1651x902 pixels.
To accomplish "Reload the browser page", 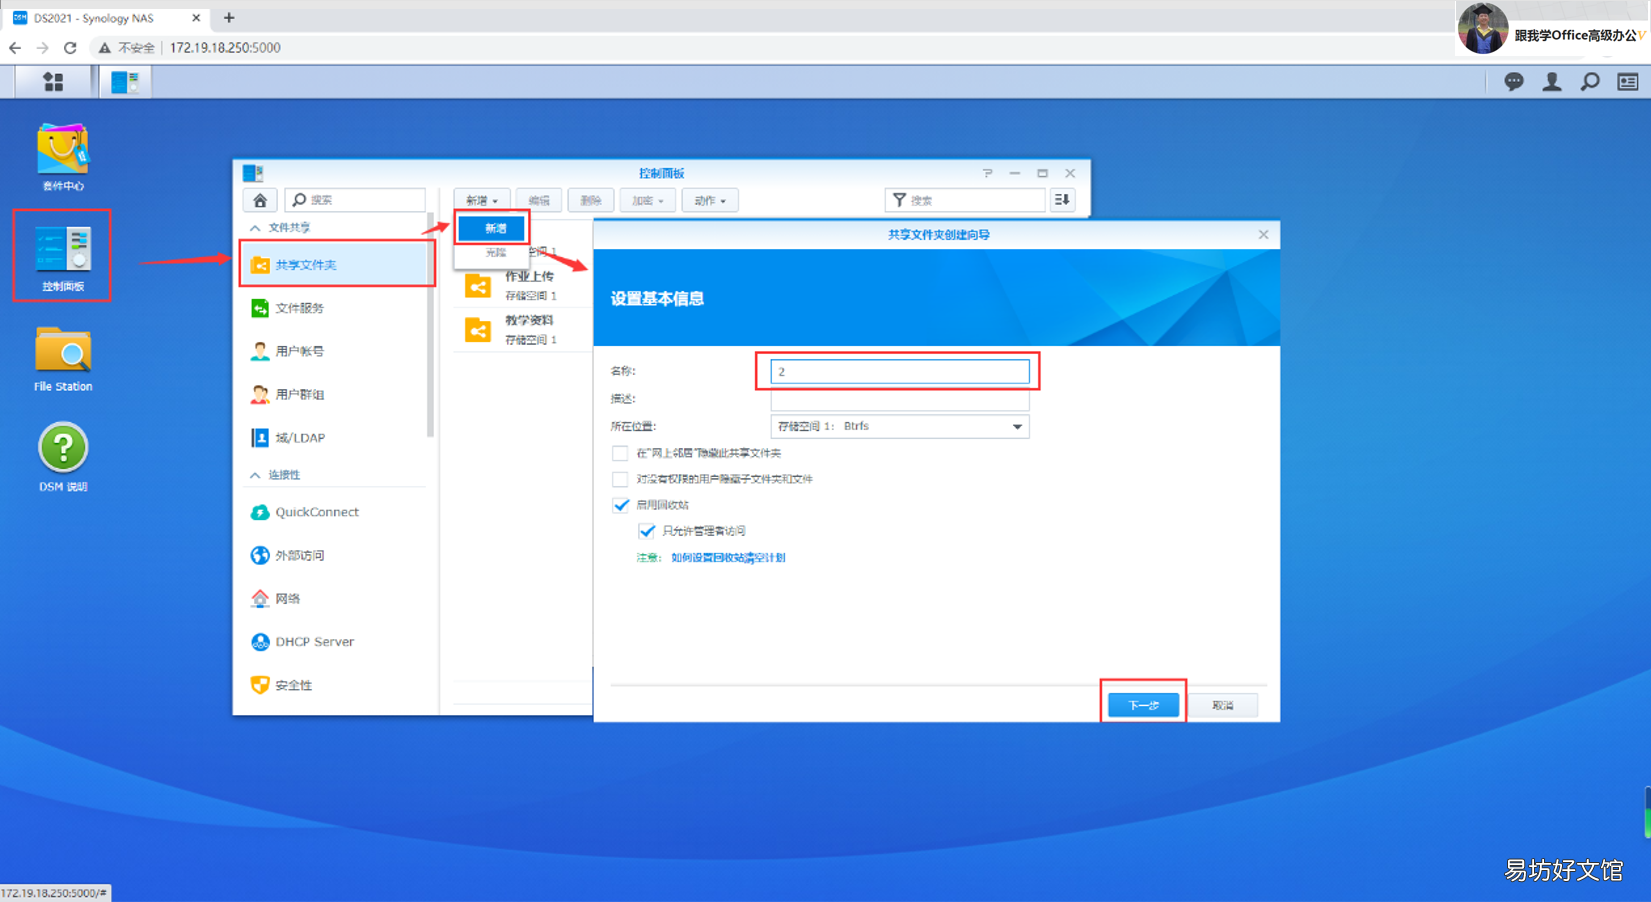I will point(70,48).
